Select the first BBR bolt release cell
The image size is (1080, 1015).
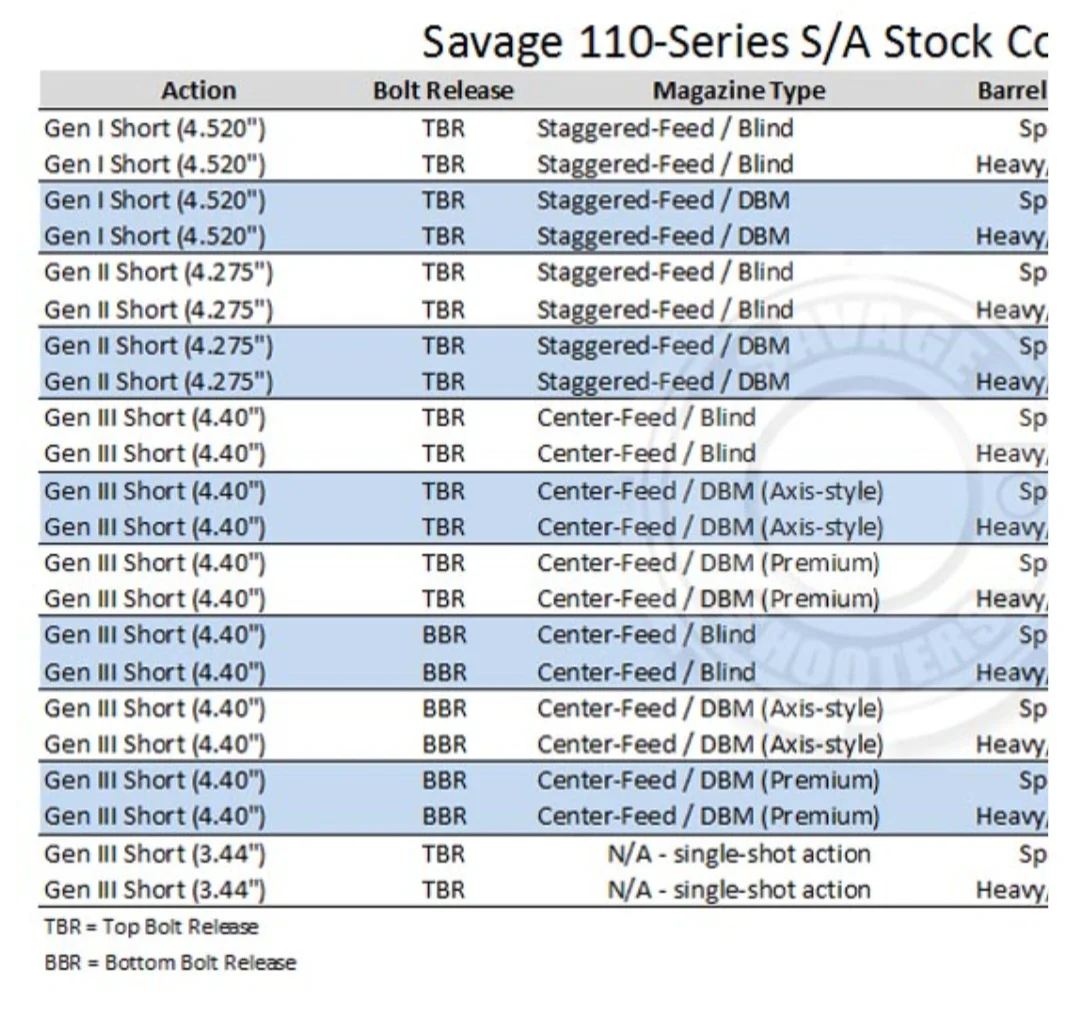pyautogui.click(x=444, y=635)
